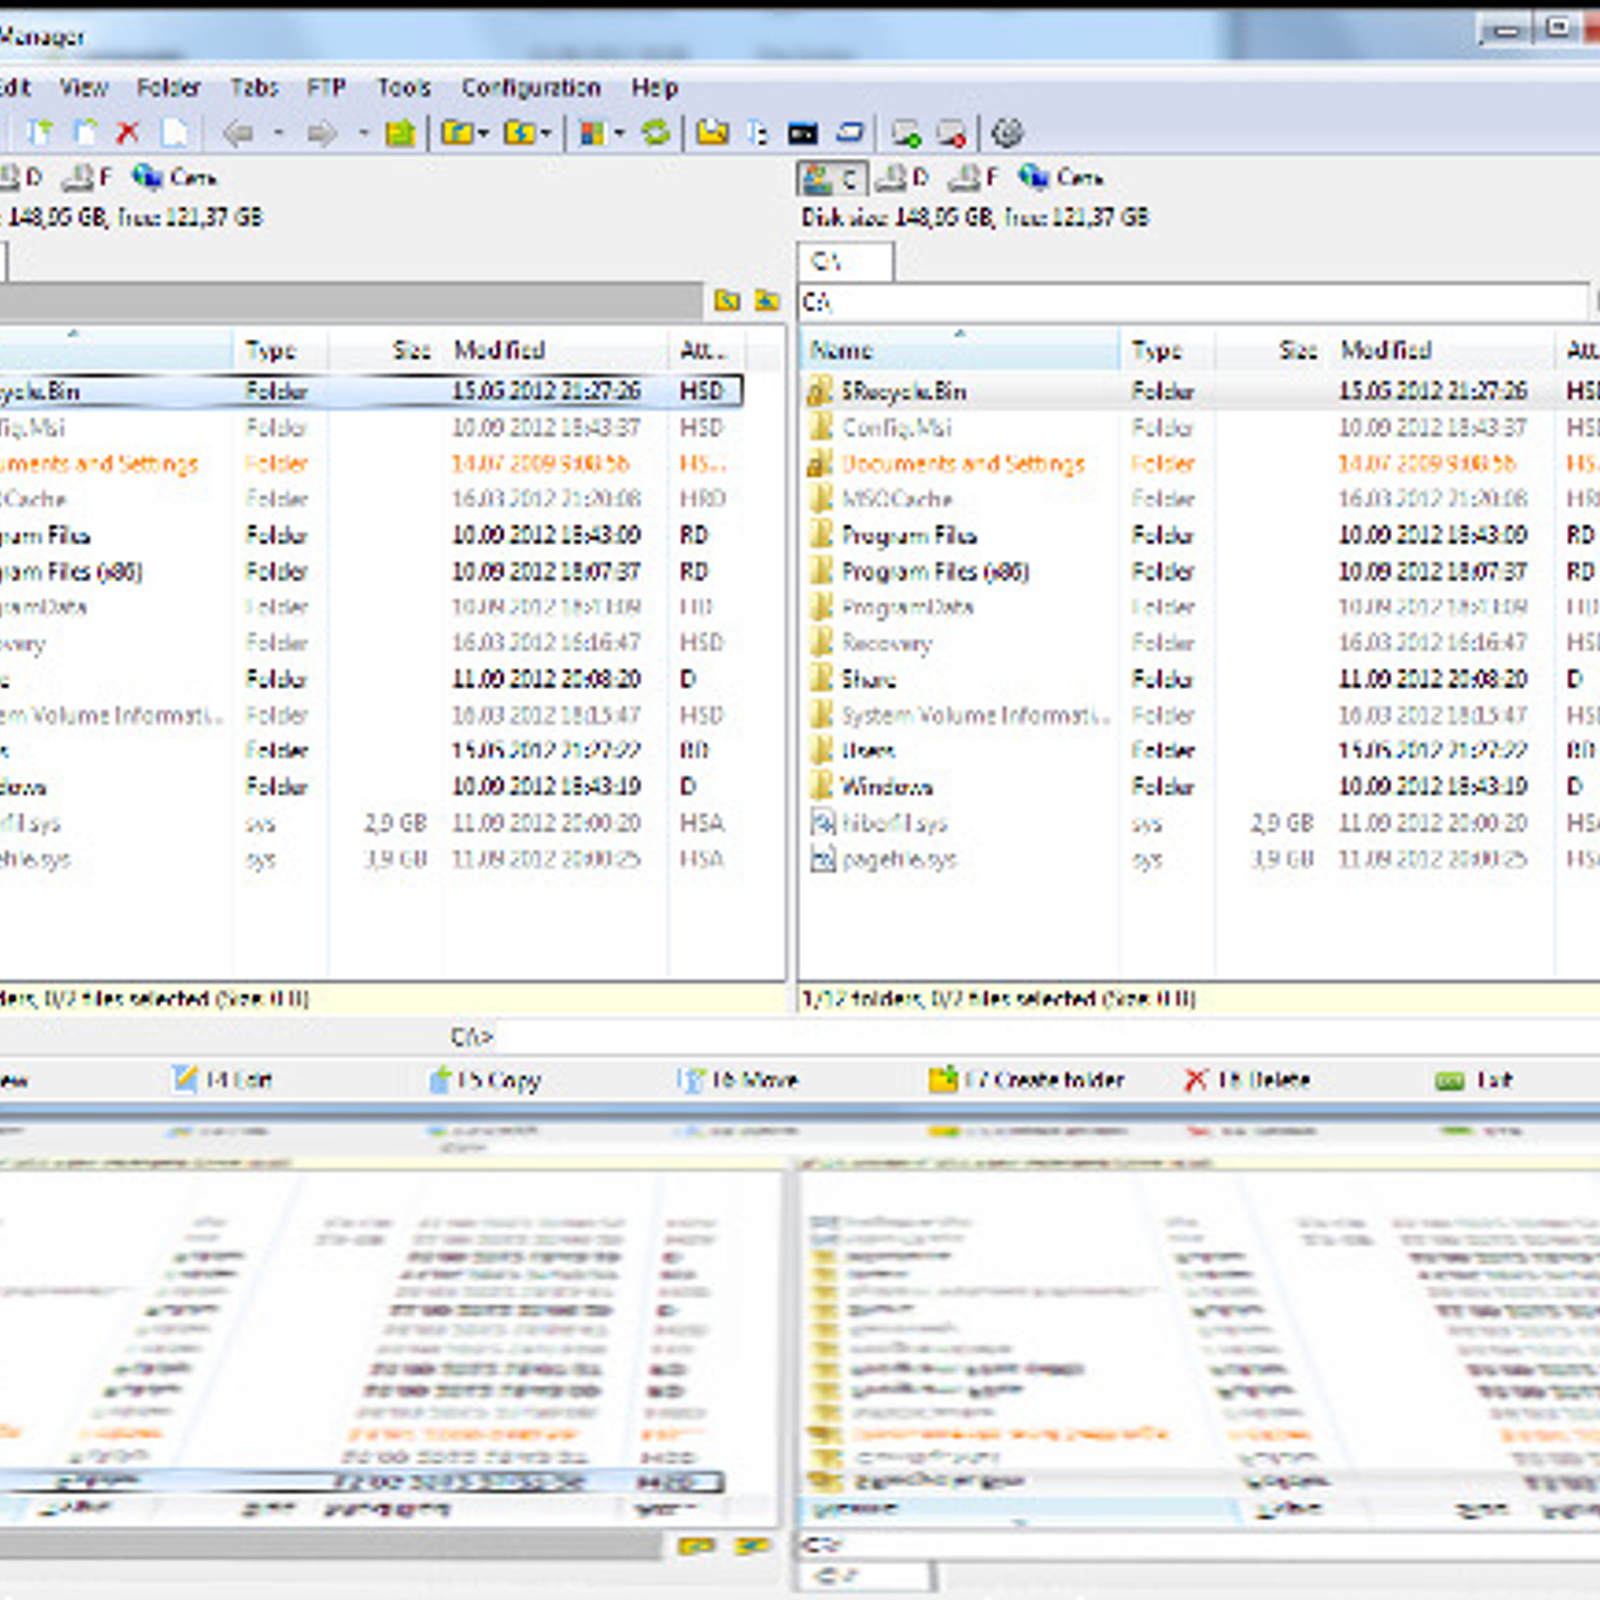The image size is (1600, 1600).
Task: Open the FTP menu
Action: coord(326,88)
